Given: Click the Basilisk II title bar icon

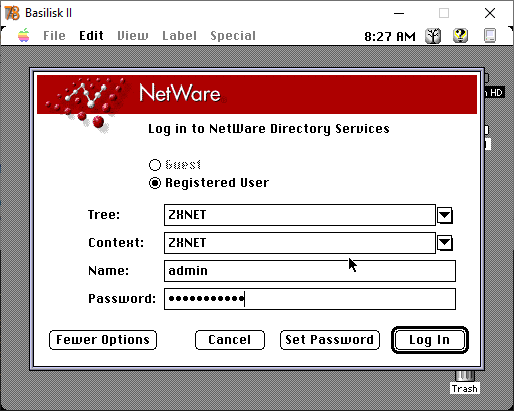Looking at the screenshot, I should coord(12,13).
